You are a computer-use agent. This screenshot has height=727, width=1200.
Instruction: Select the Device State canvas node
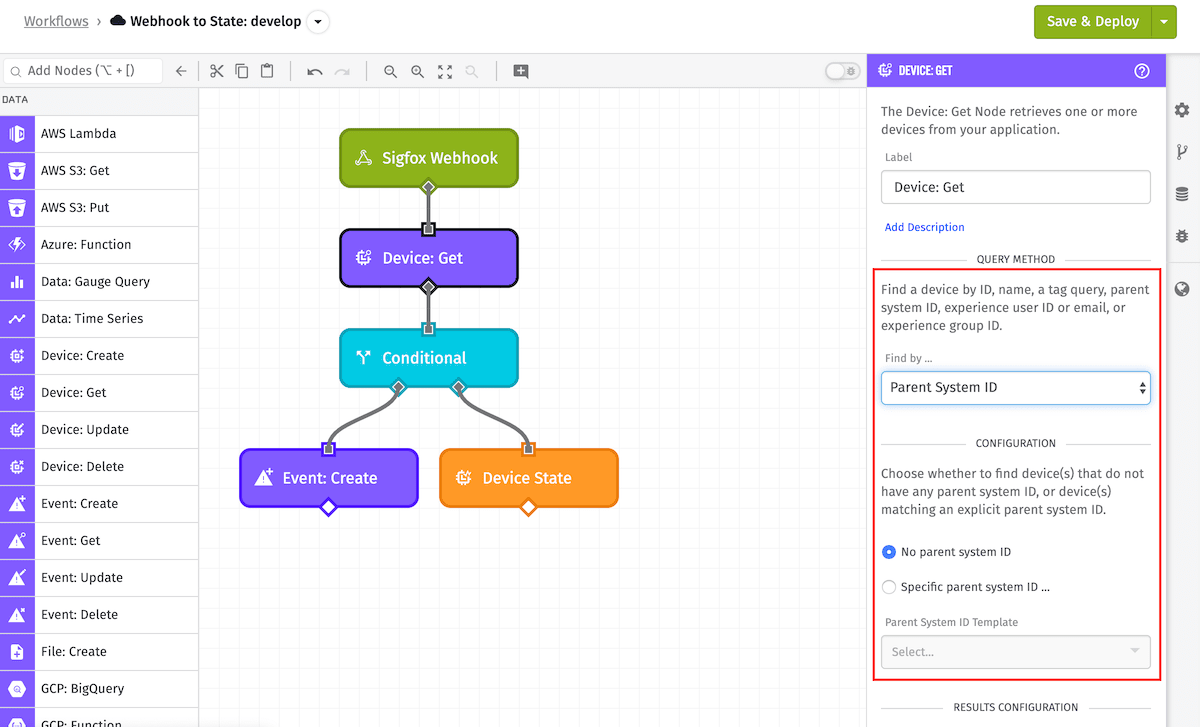point(529,478)
